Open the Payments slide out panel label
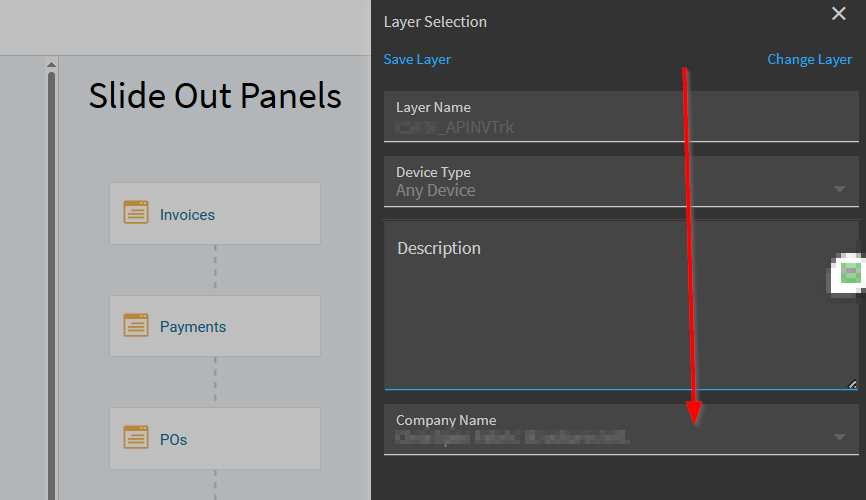866x500 pixels. coord(193,326)
